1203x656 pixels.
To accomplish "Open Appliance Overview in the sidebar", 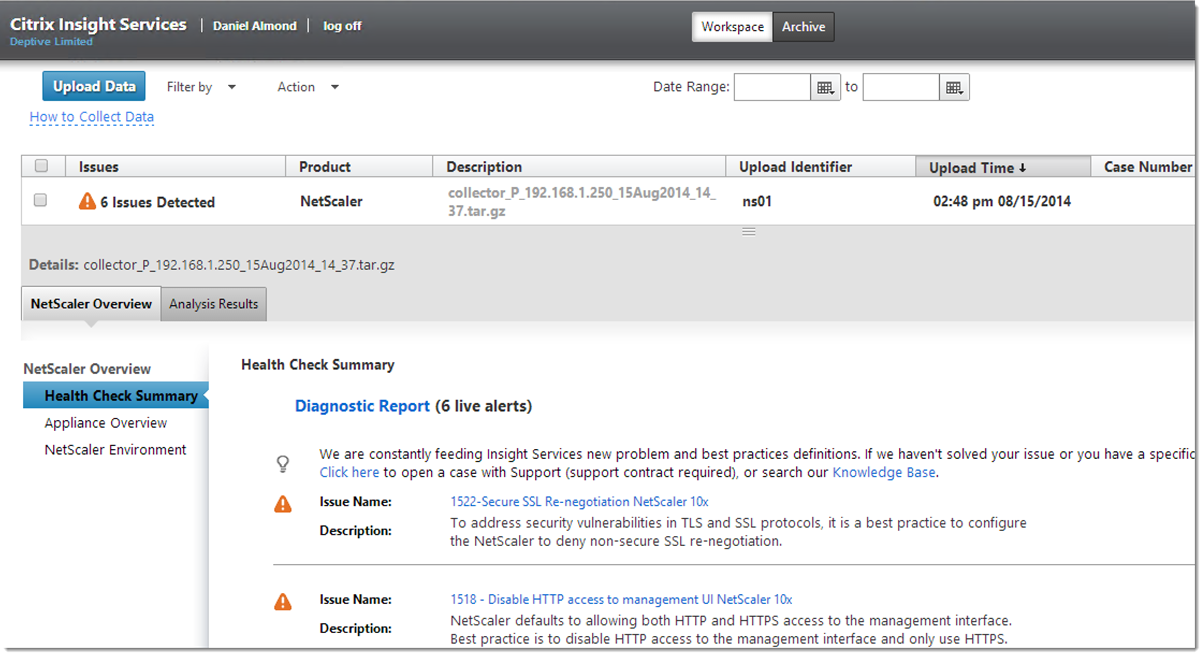I will [x=106, y=423].
